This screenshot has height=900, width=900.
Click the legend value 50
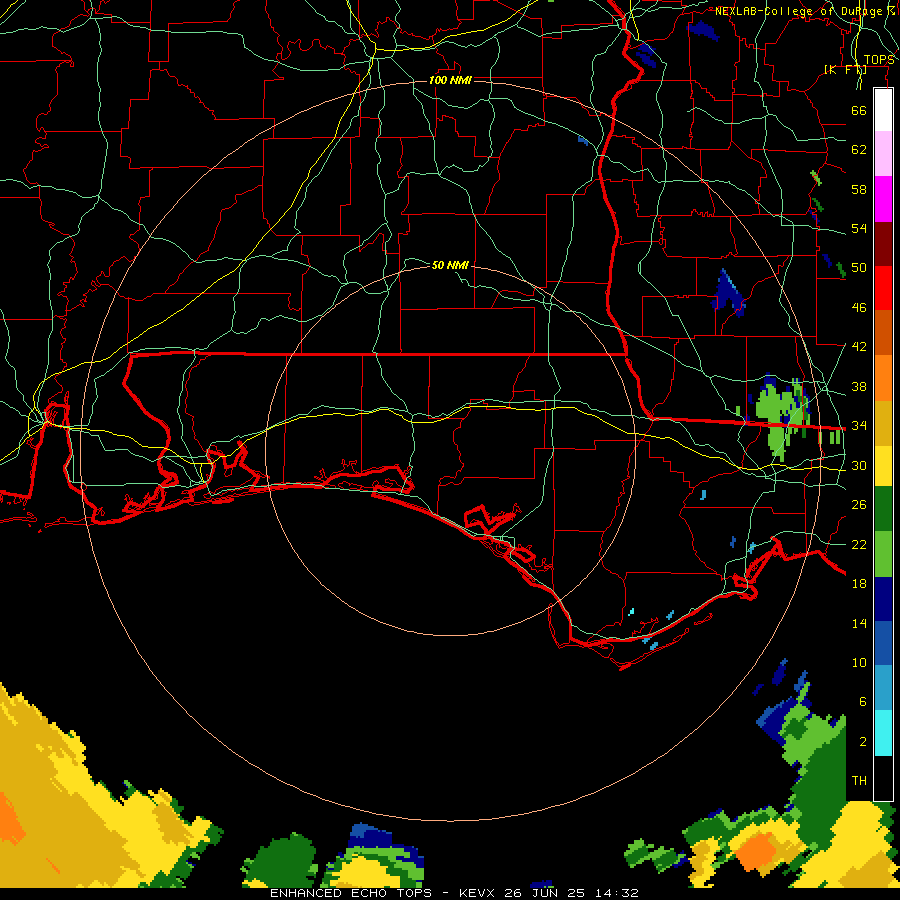pos(859,268)
